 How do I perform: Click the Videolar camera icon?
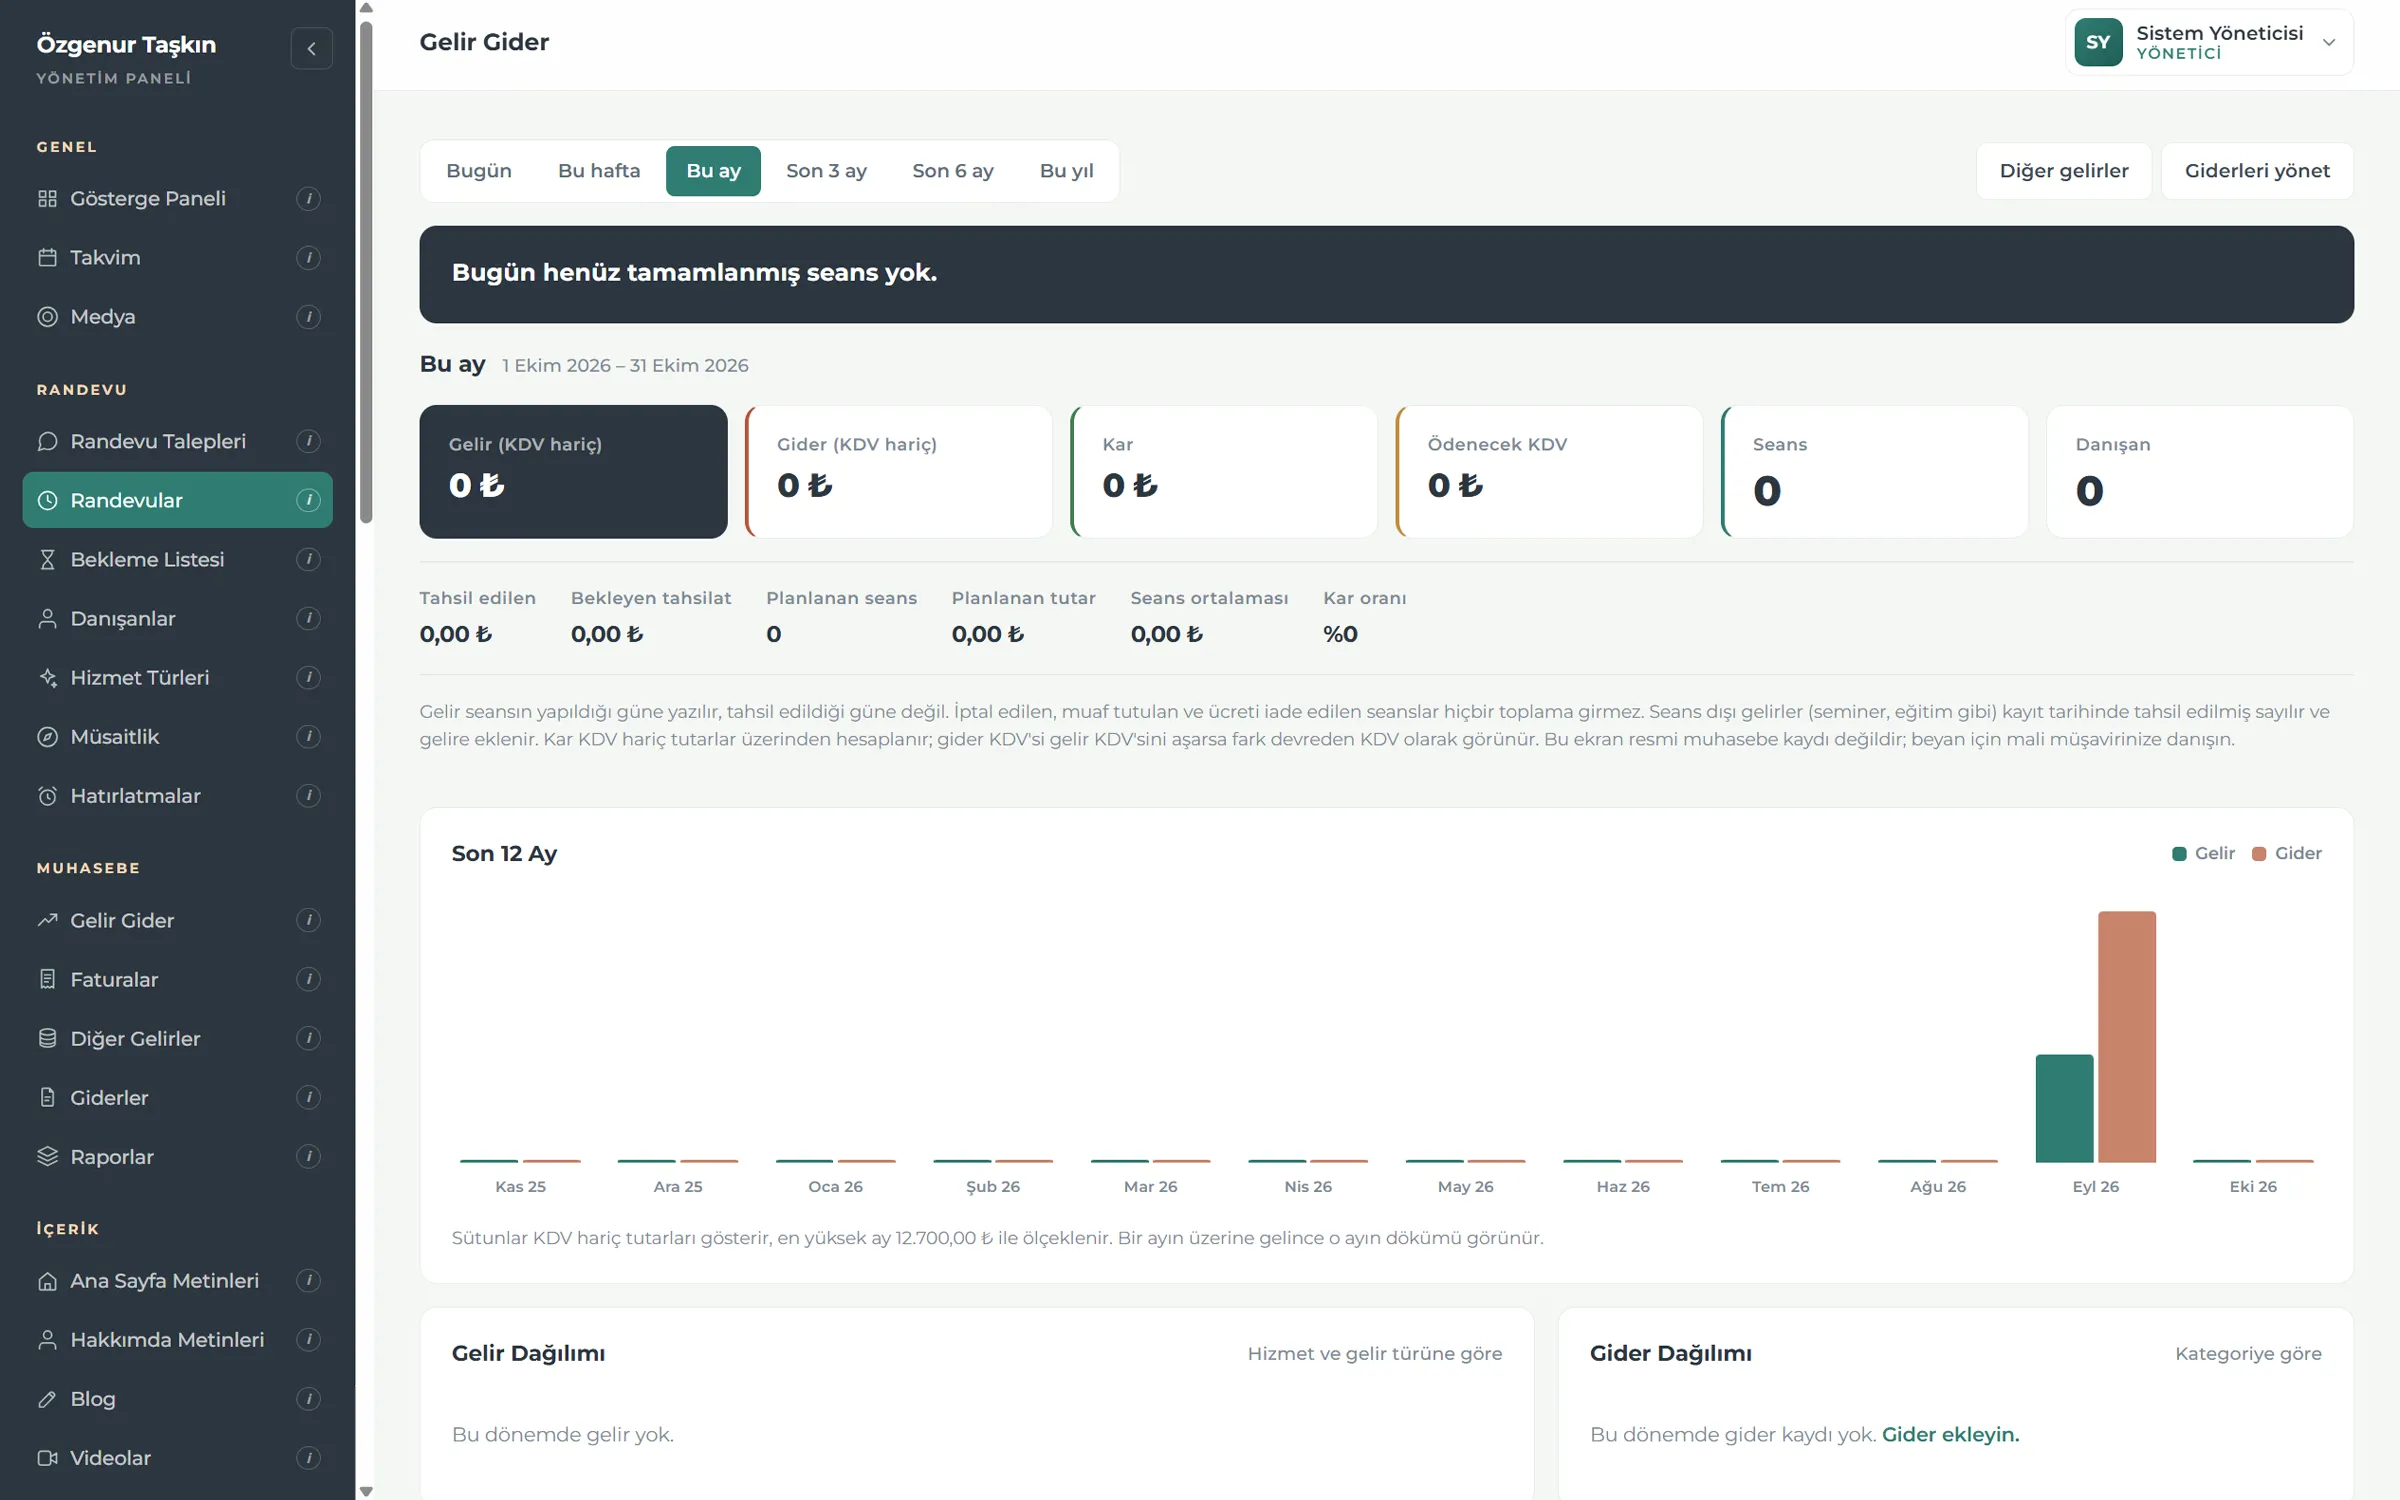coord(47,1457)
